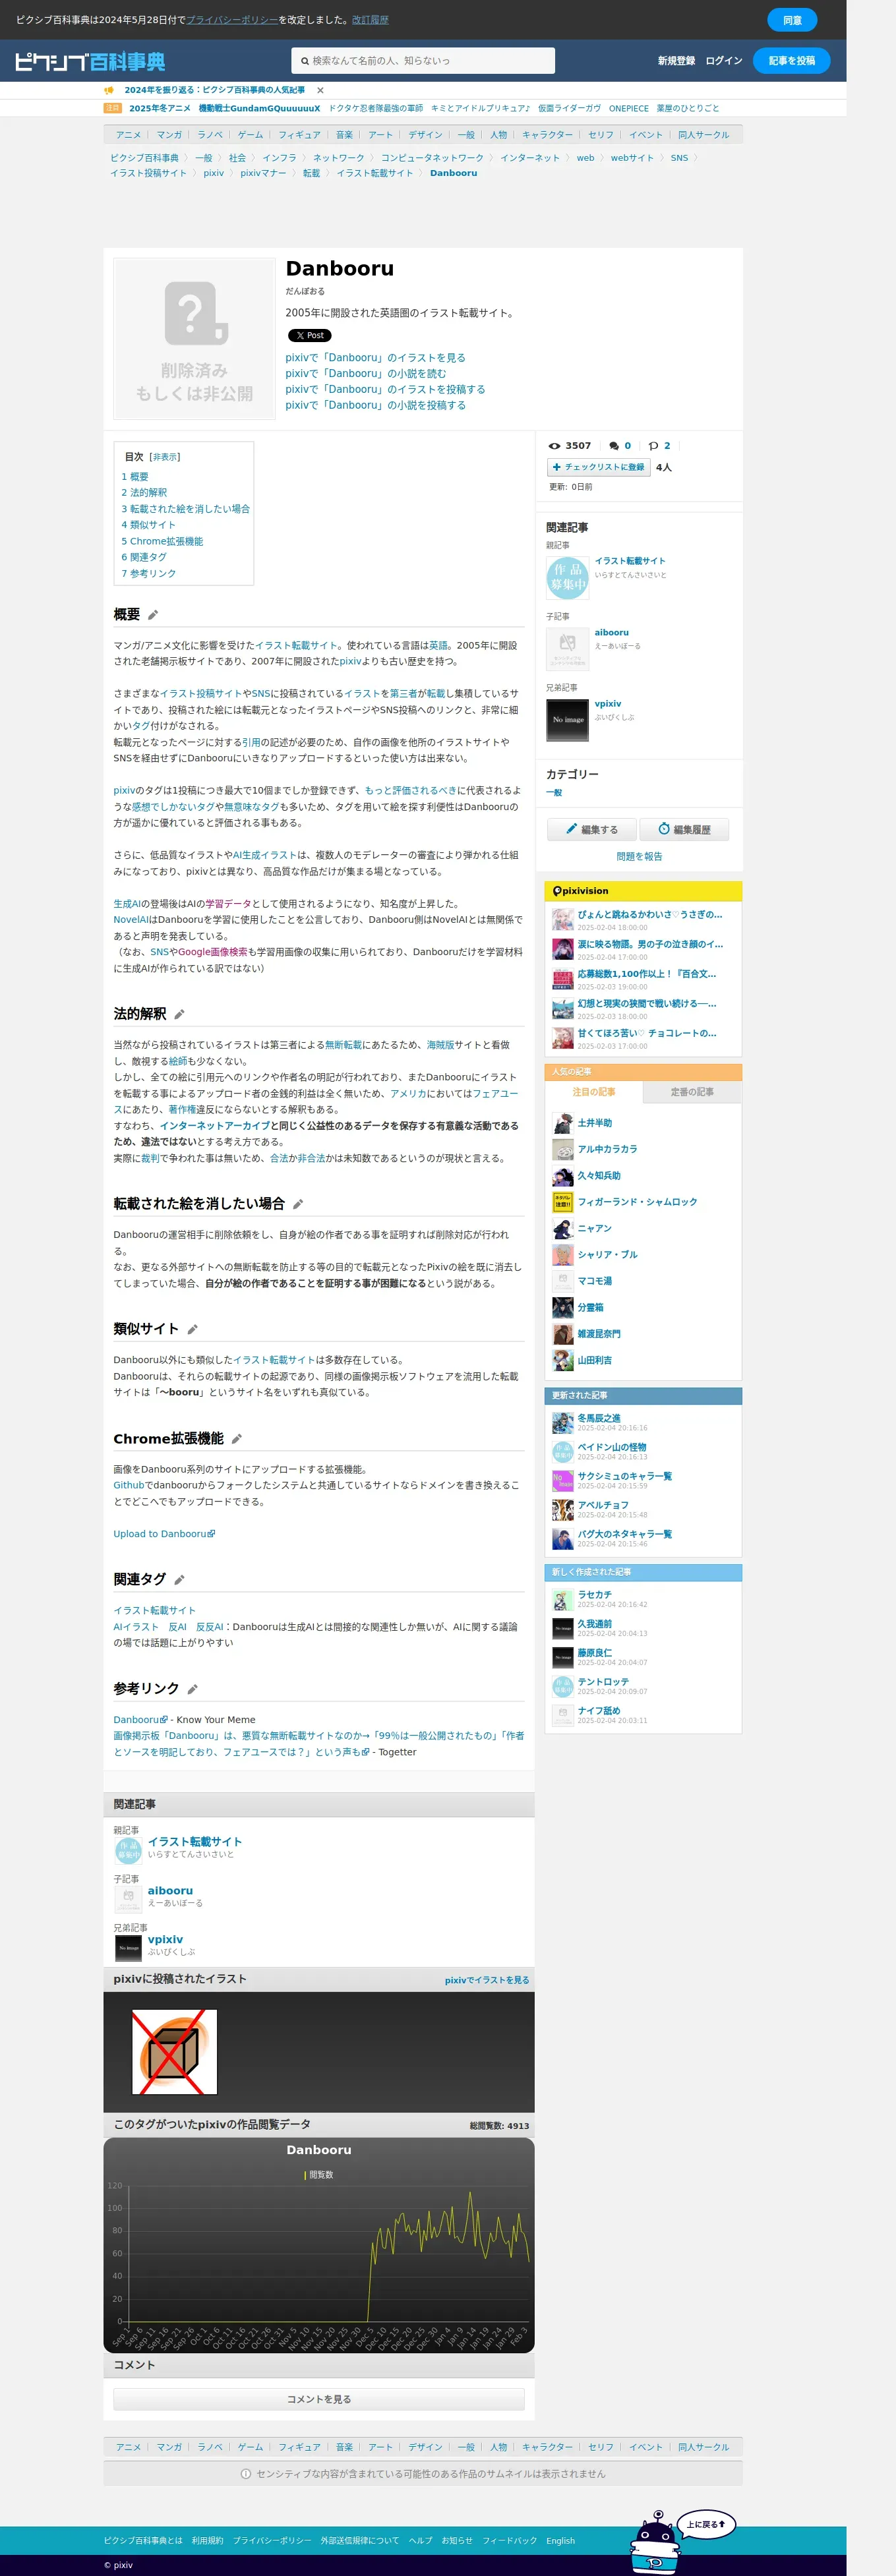Click footer ヘルプ link
This screenshot has width=896, height=2576.
(420, 2540)
